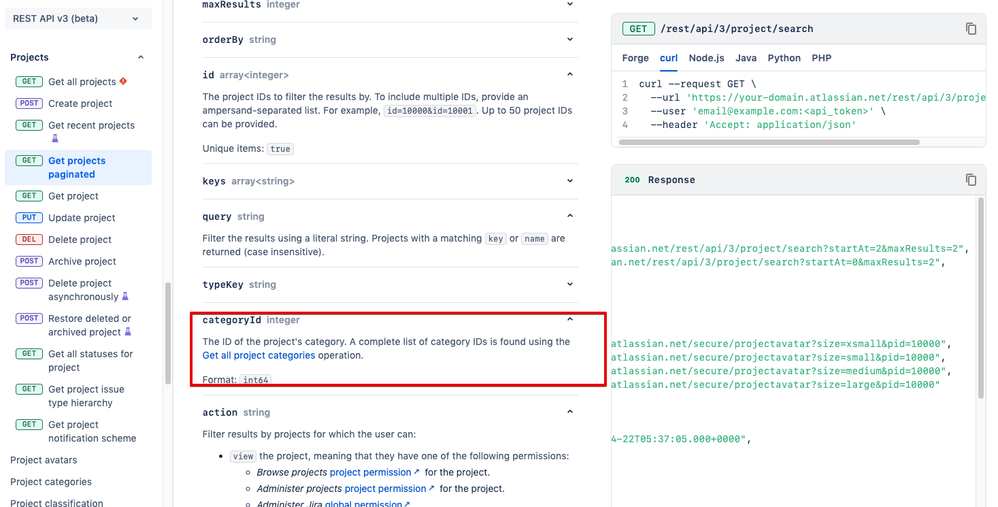Click the GET badge beside Get all statuses for project

pos(29,354)
